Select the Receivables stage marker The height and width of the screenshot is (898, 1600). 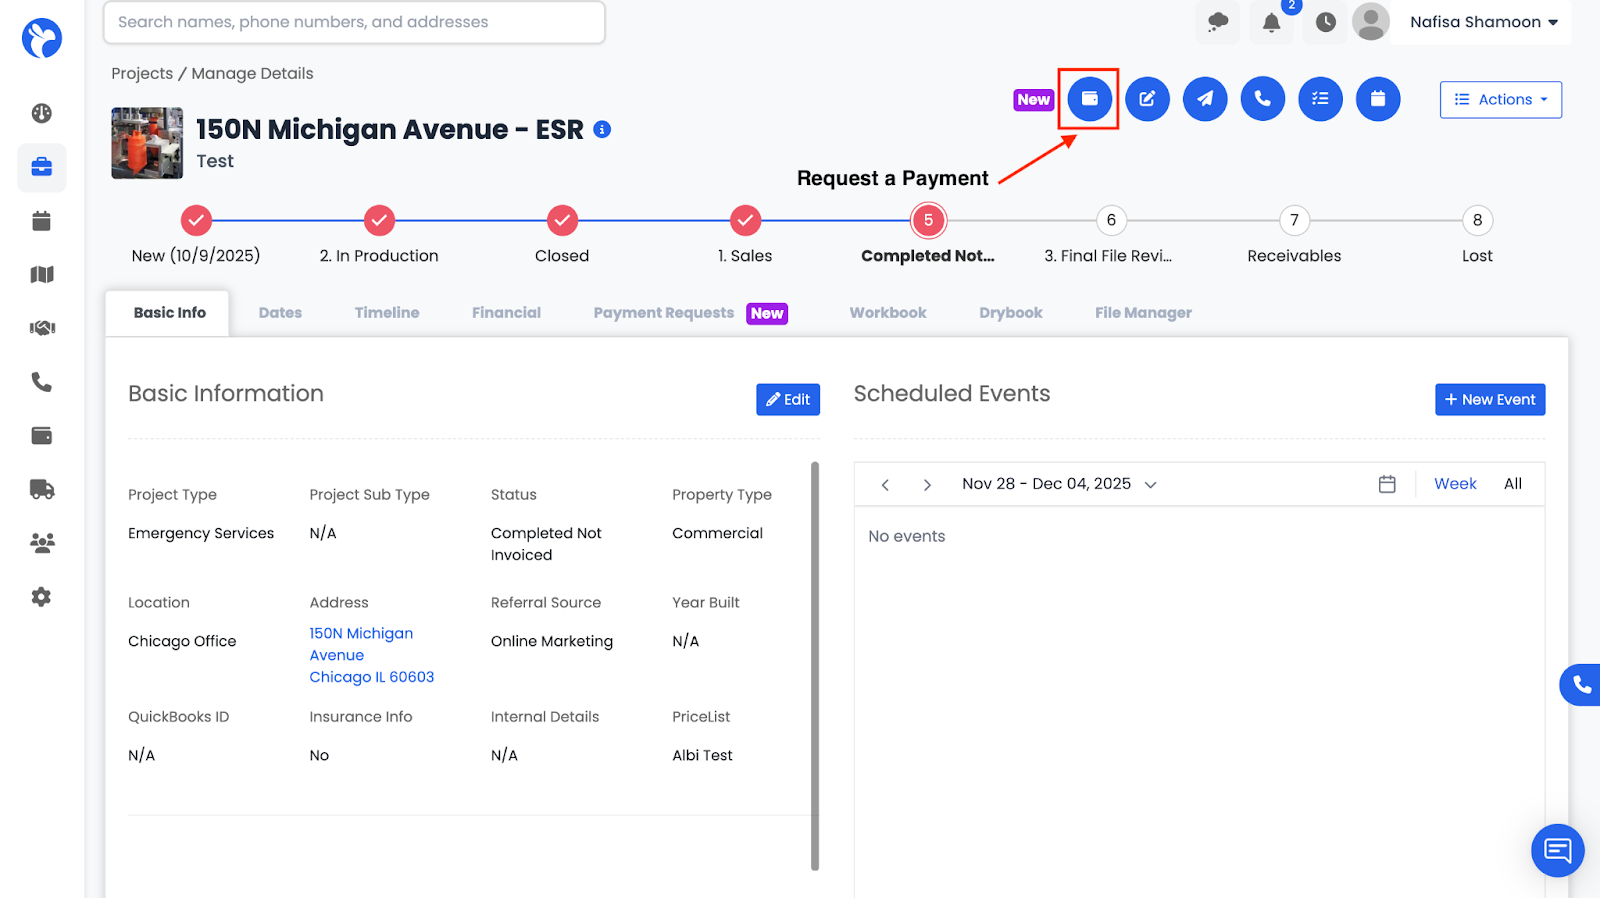(1294, 221)
